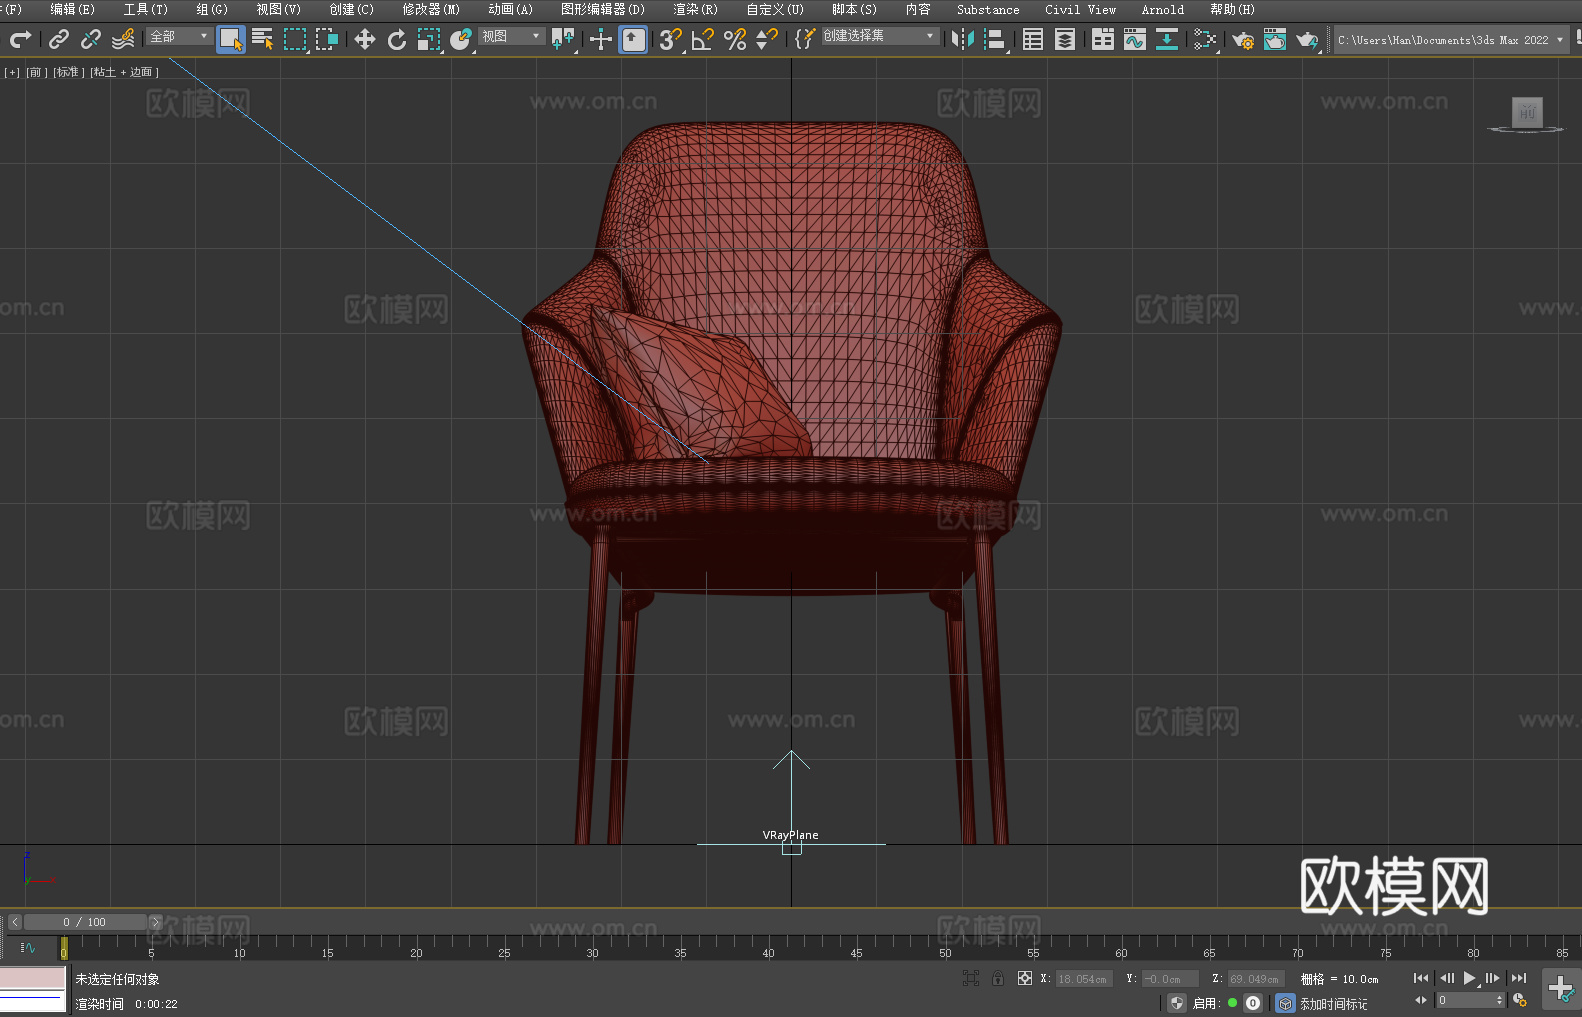Open the [粘土 + 边面] display style label

click(124, 72)
